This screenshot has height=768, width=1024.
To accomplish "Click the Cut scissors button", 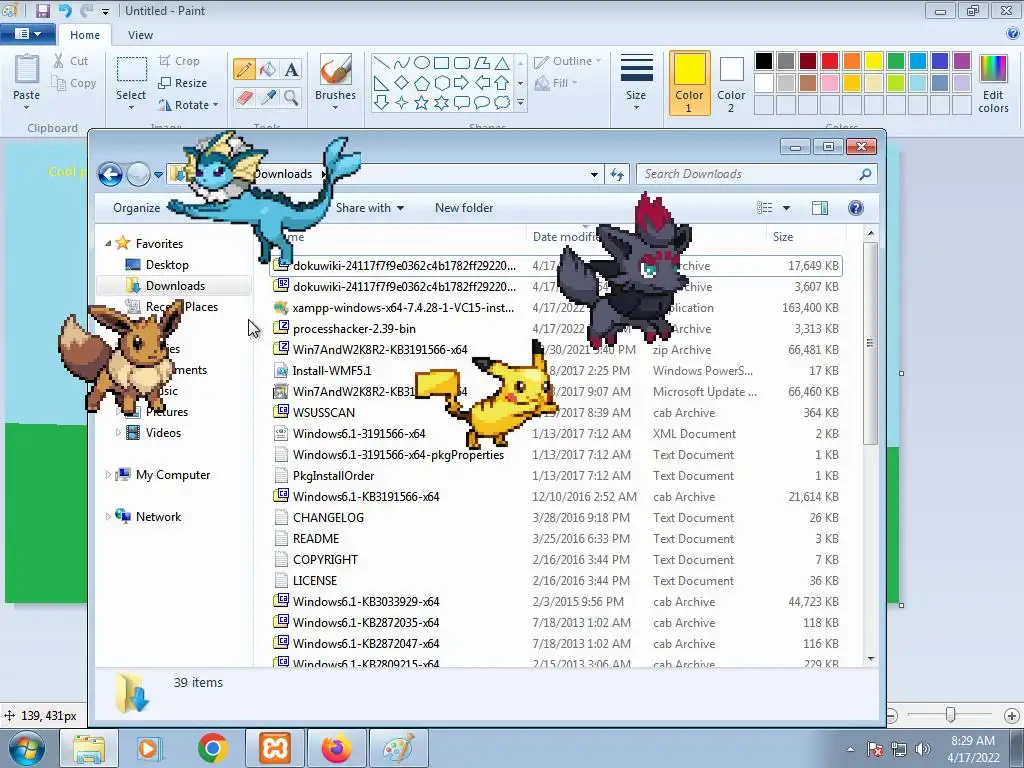I will 70,61.
